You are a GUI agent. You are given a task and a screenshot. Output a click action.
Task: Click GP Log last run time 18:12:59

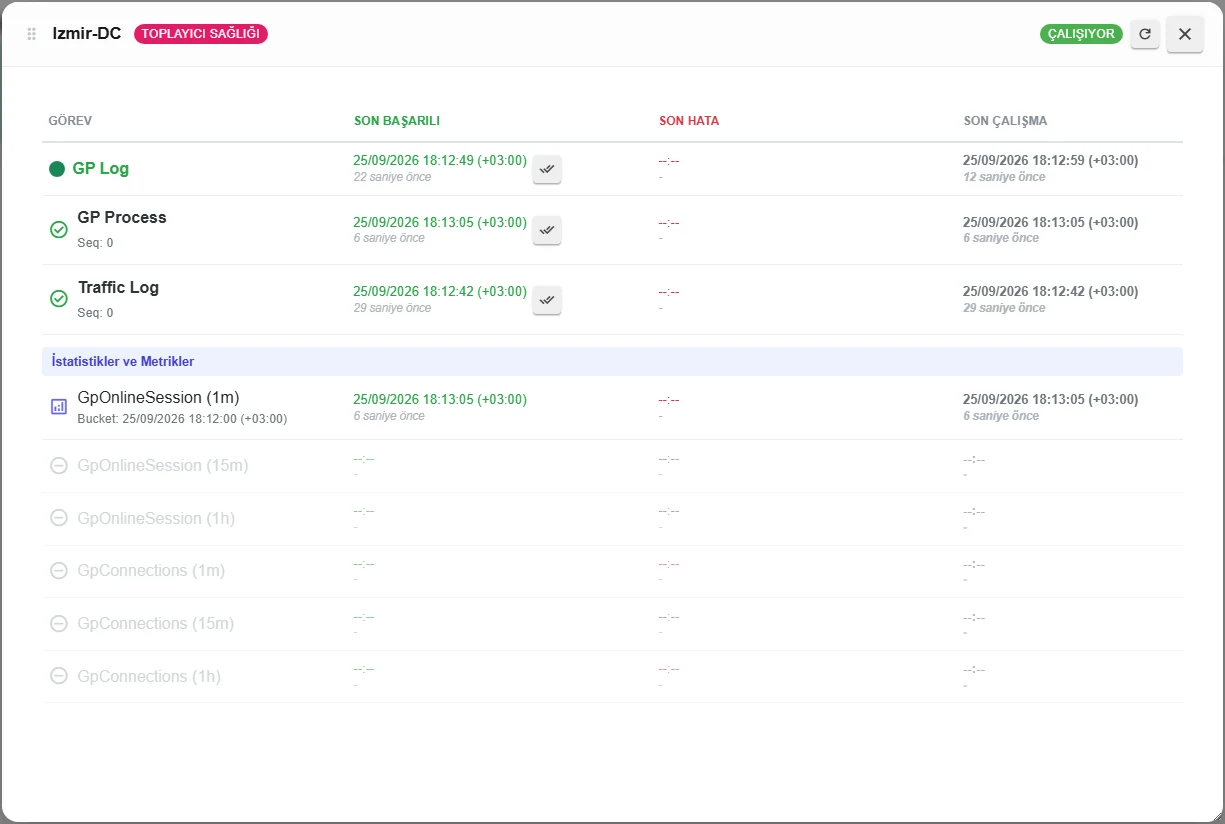click(x=1050, y=160)
